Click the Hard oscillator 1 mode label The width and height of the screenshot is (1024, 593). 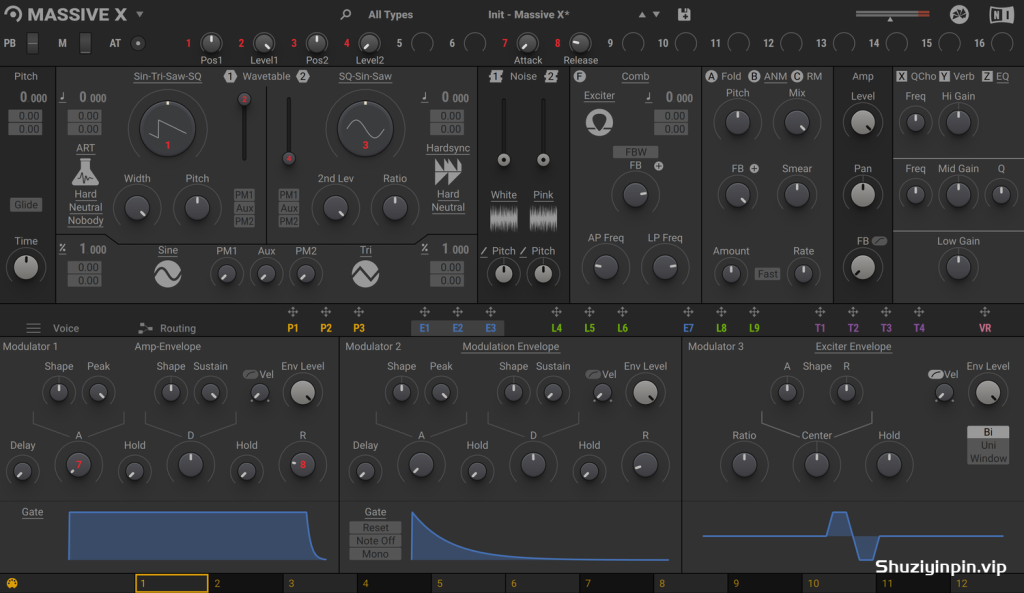pos(85,195)
